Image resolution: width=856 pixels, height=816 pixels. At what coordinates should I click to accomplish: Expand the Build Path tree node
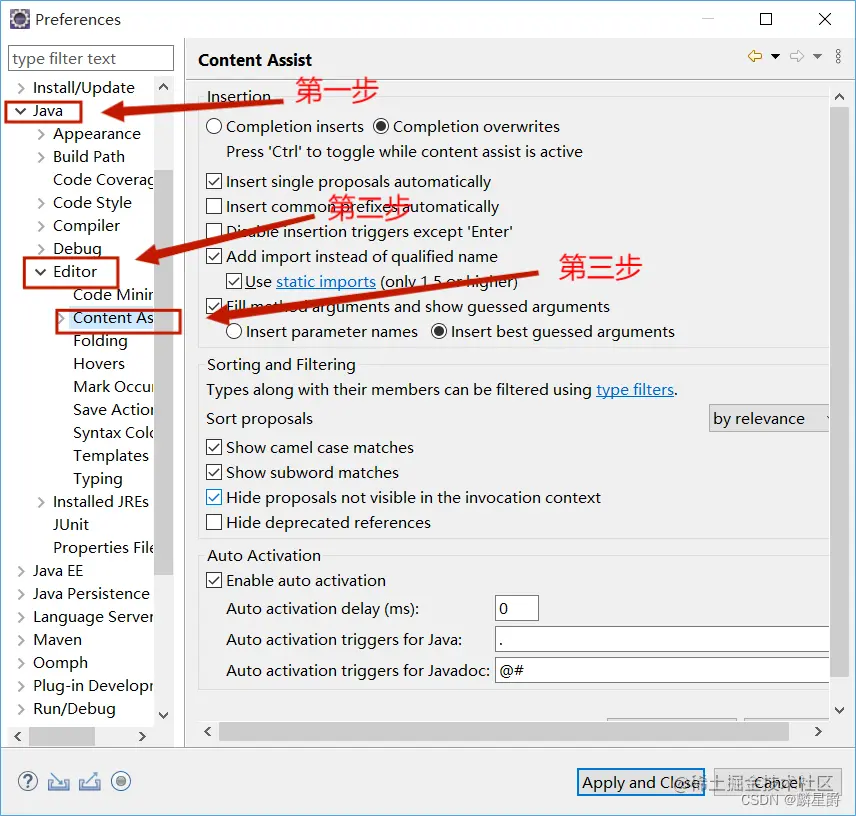pyautogui.click(x=41, y=157)
